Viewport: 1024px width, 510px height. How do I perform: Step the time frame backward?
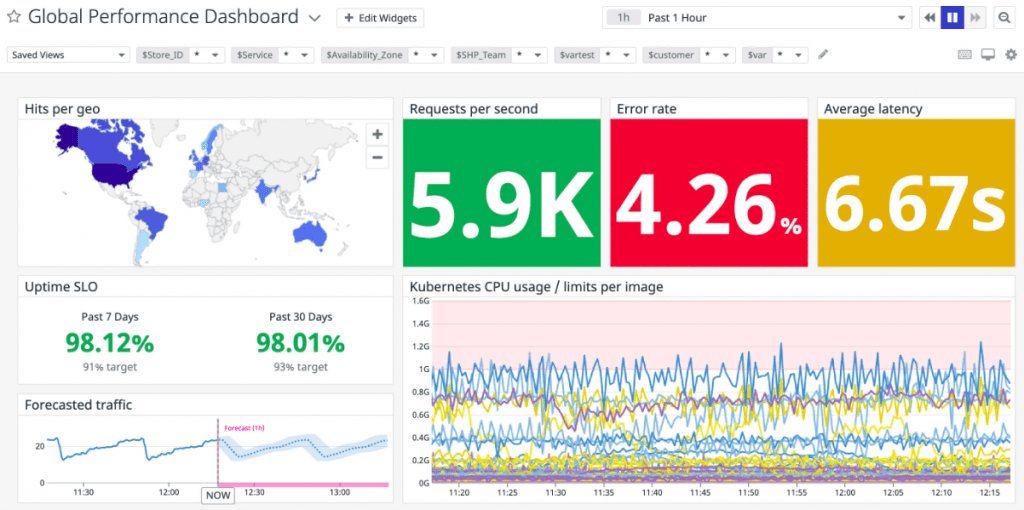point(929,18)
